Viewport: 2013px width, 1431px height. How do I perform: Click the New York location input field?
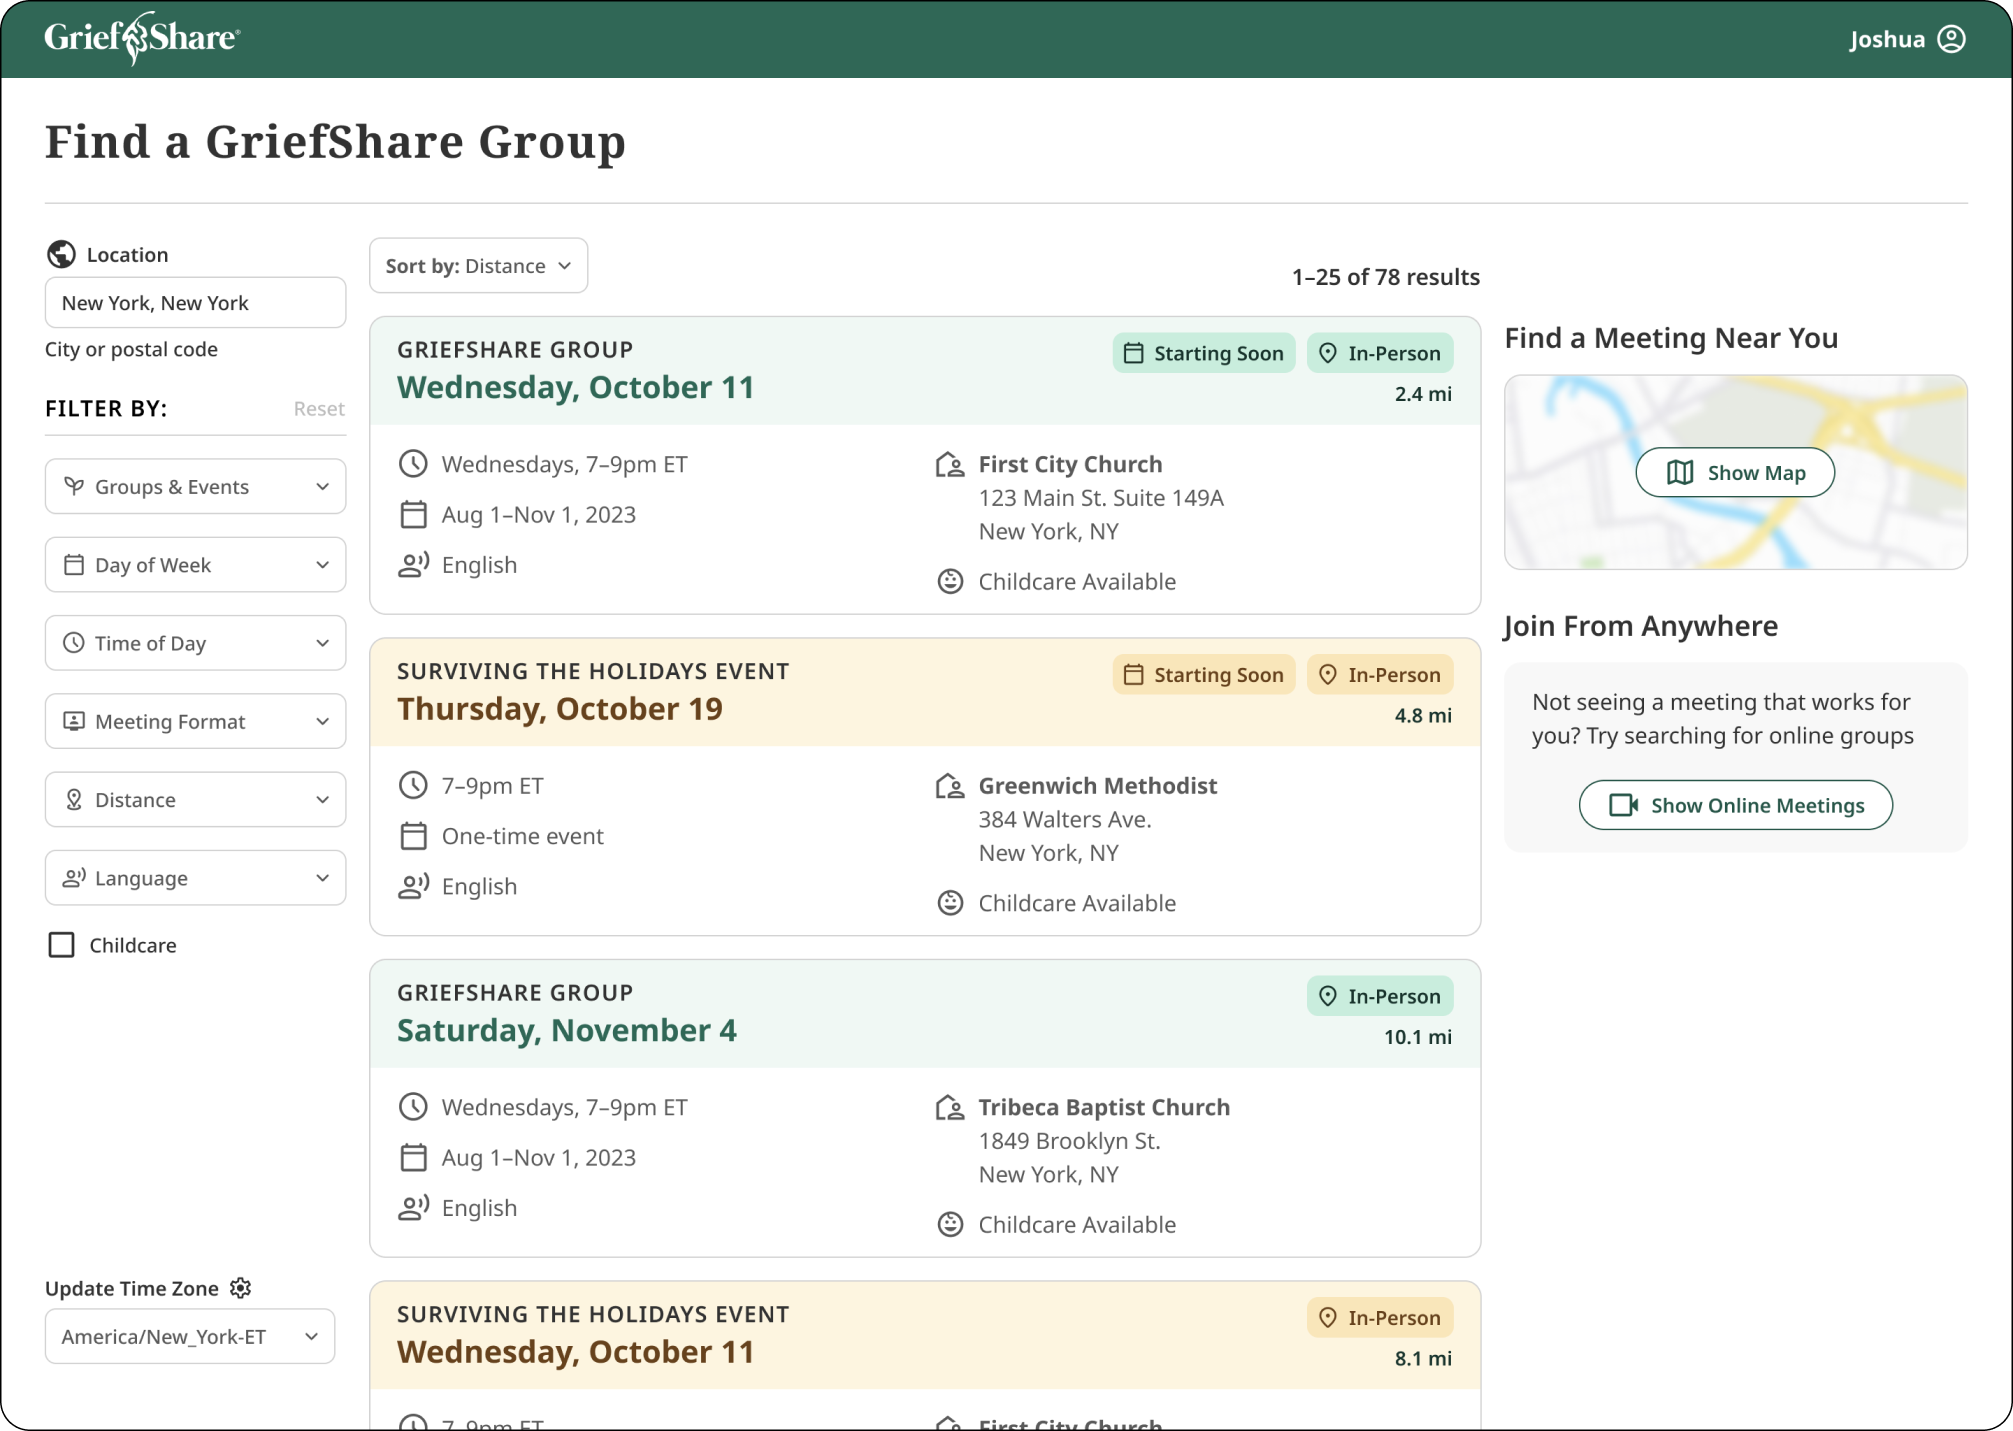[x=195, y=303]
